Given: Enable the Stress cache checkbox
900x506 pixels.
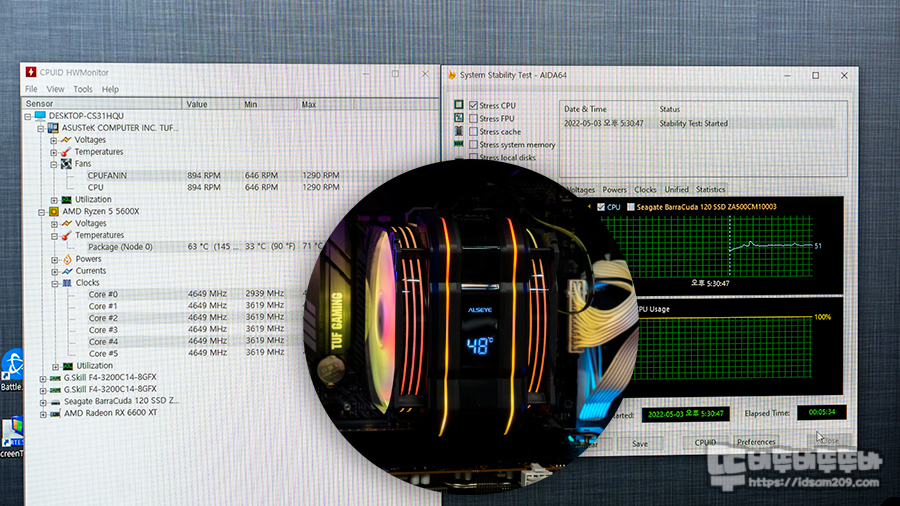Looking at the screenshot, I should [474, 131].
